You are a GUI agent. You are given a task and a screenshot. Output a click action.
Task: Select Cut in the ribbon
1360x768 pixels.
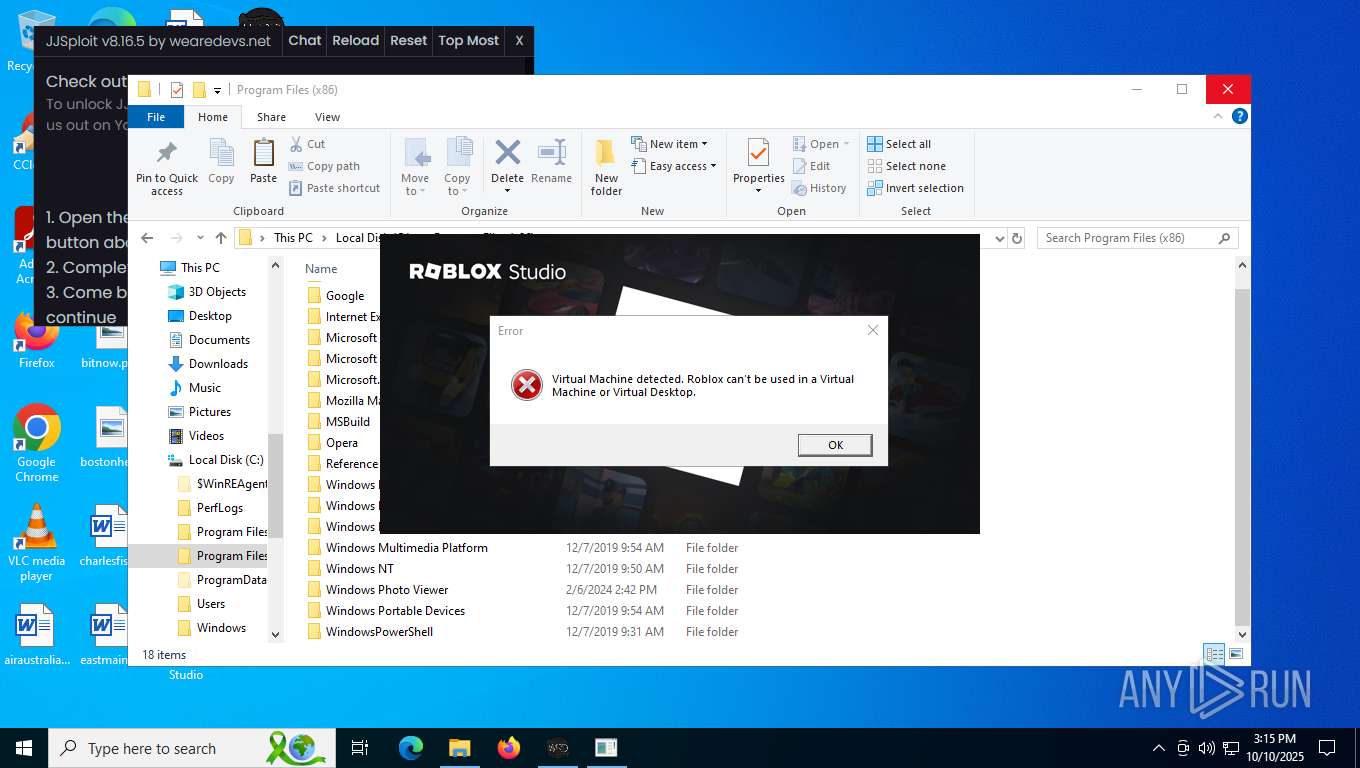pyautogui.click(x=308, y=144)
